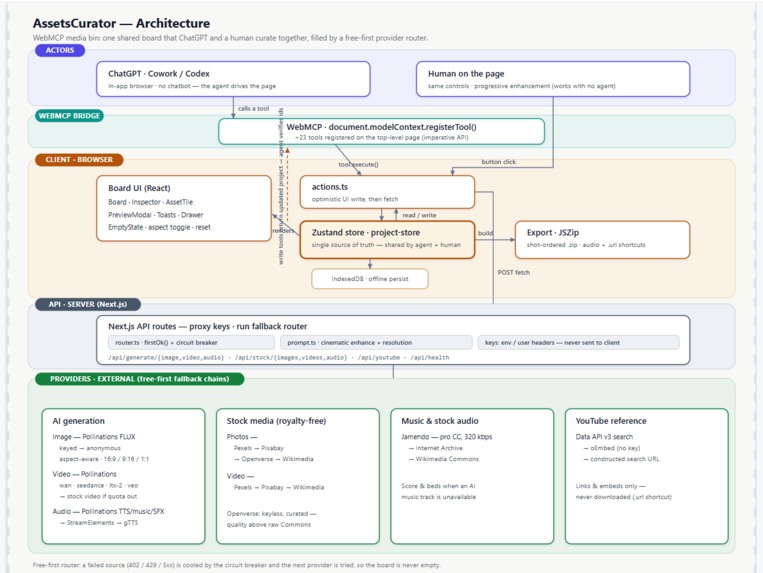Click "EmptyState · aspect toggle · reset" line
The width and height of the screenshot is (763, 573).
[159, 227]
